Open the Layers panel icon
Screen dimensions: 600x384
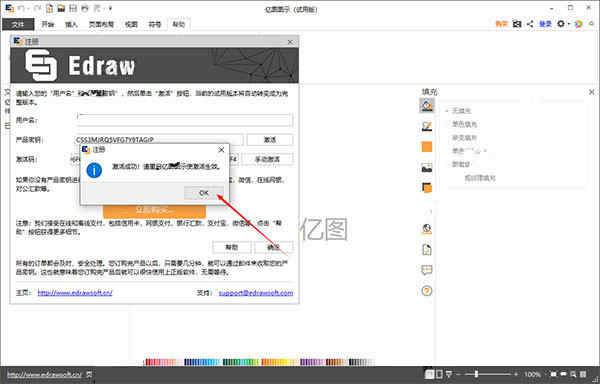(427, 188)
